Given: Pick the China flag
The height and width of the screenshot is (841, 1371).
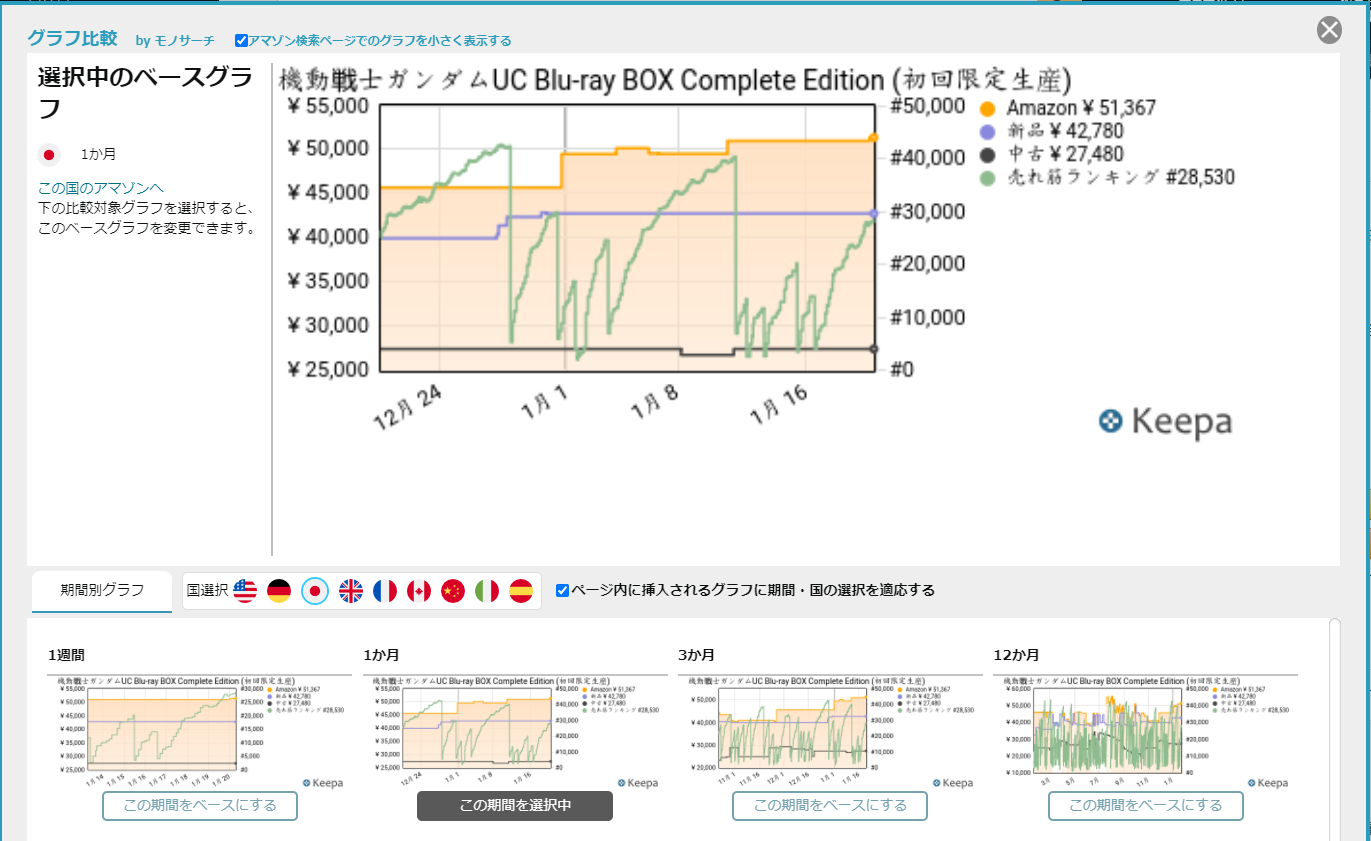Looking at the screenshot, I should coord(453,591).
